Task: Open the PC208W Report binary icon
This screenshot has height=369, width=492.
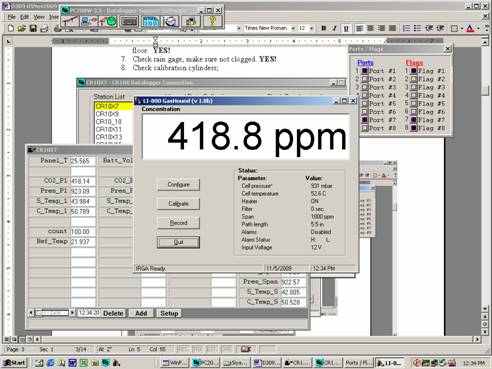Action: click(151, 21)
